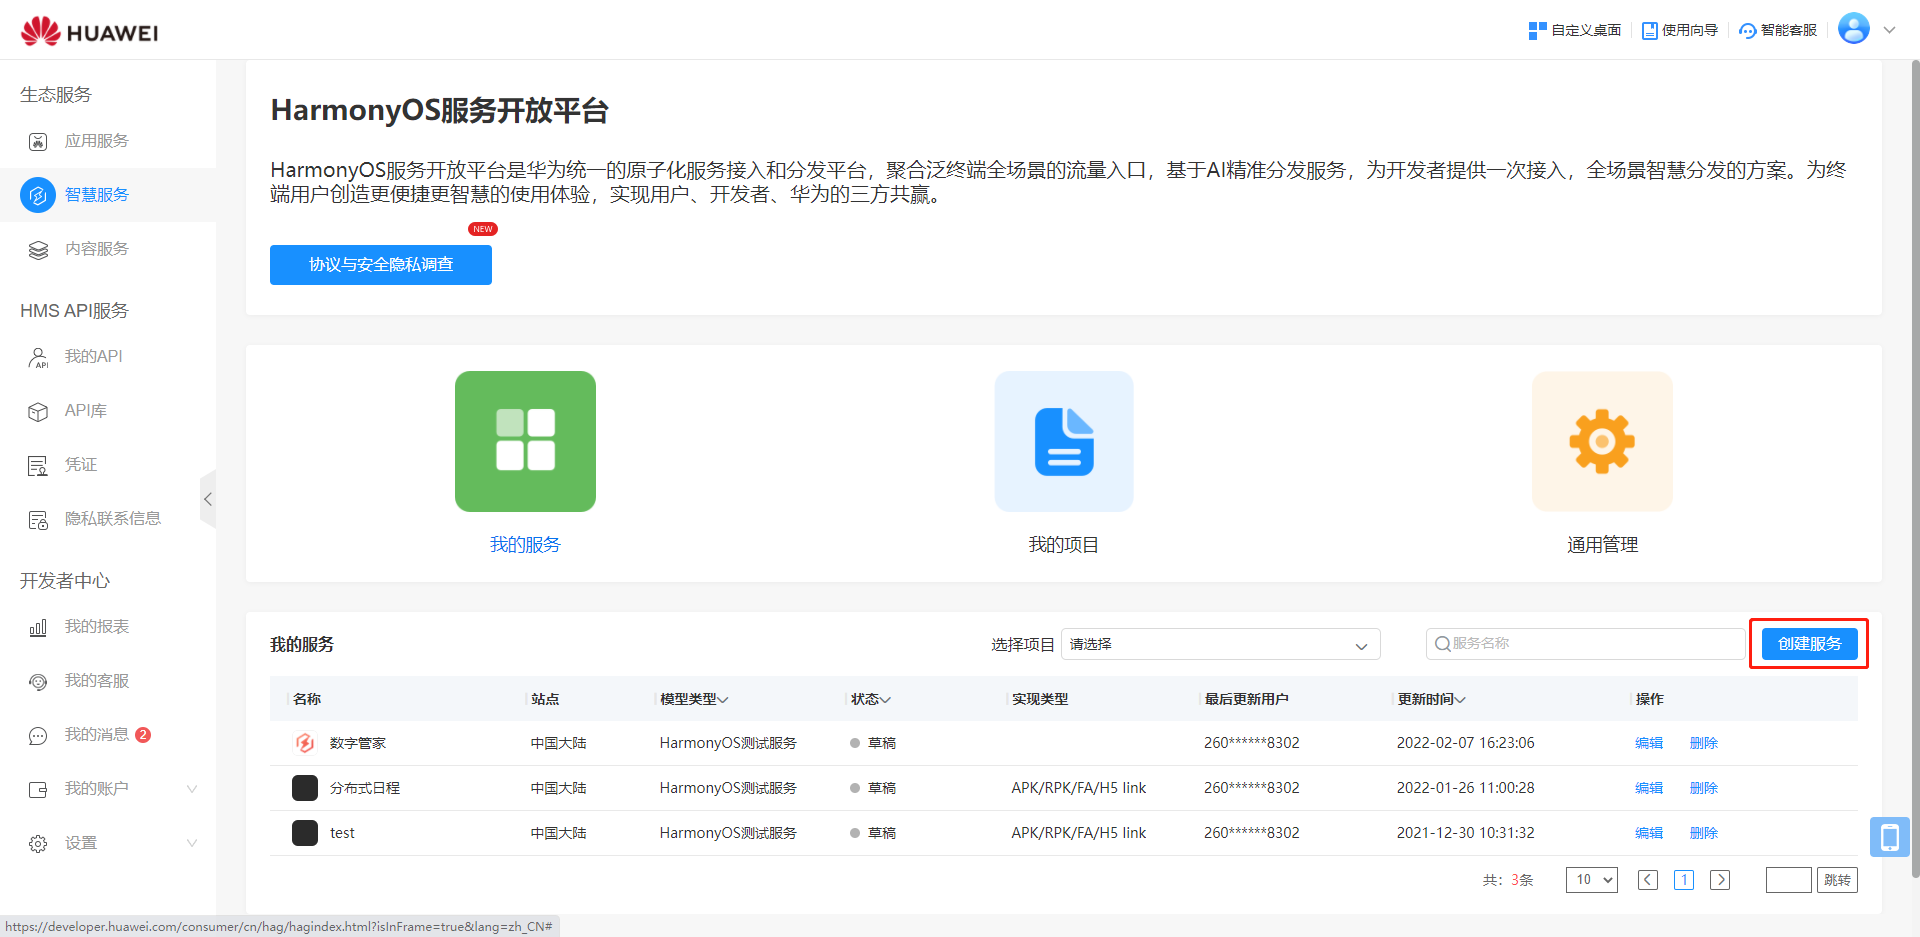Open 我的账户 wallet icon

click(x=38, y=789)
